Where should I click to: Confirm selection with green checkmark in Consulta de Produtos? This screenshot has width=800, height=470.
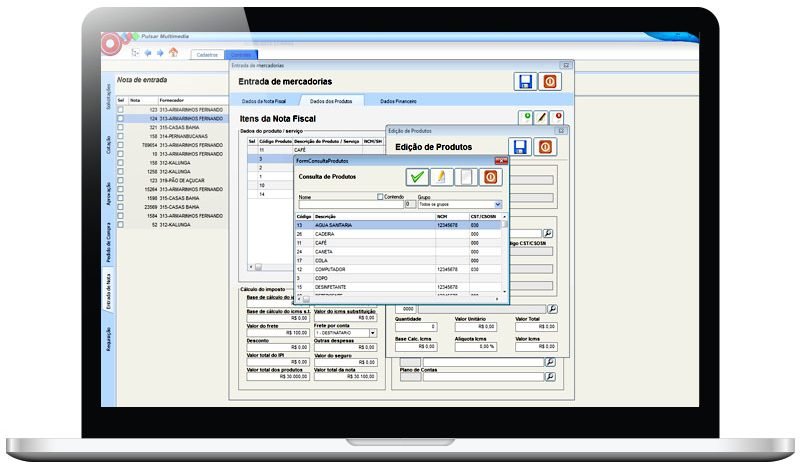416,177
